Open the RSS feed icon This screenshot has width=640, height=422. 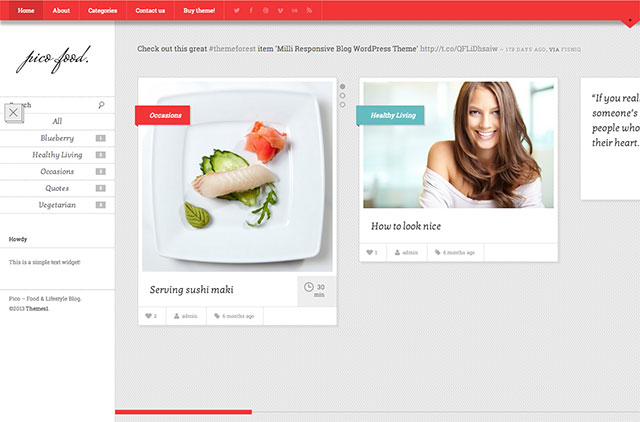click(309, 10)
